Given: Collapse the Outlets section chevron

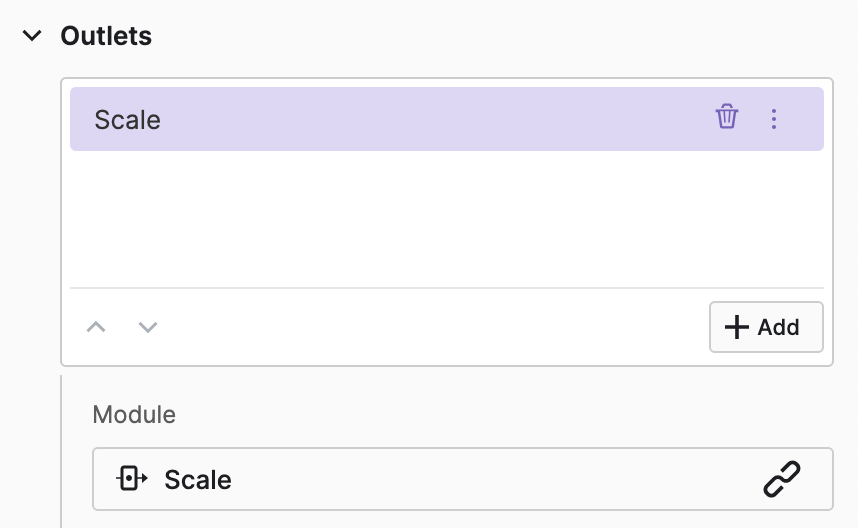Looking at the screenshot, I should 33,36.
